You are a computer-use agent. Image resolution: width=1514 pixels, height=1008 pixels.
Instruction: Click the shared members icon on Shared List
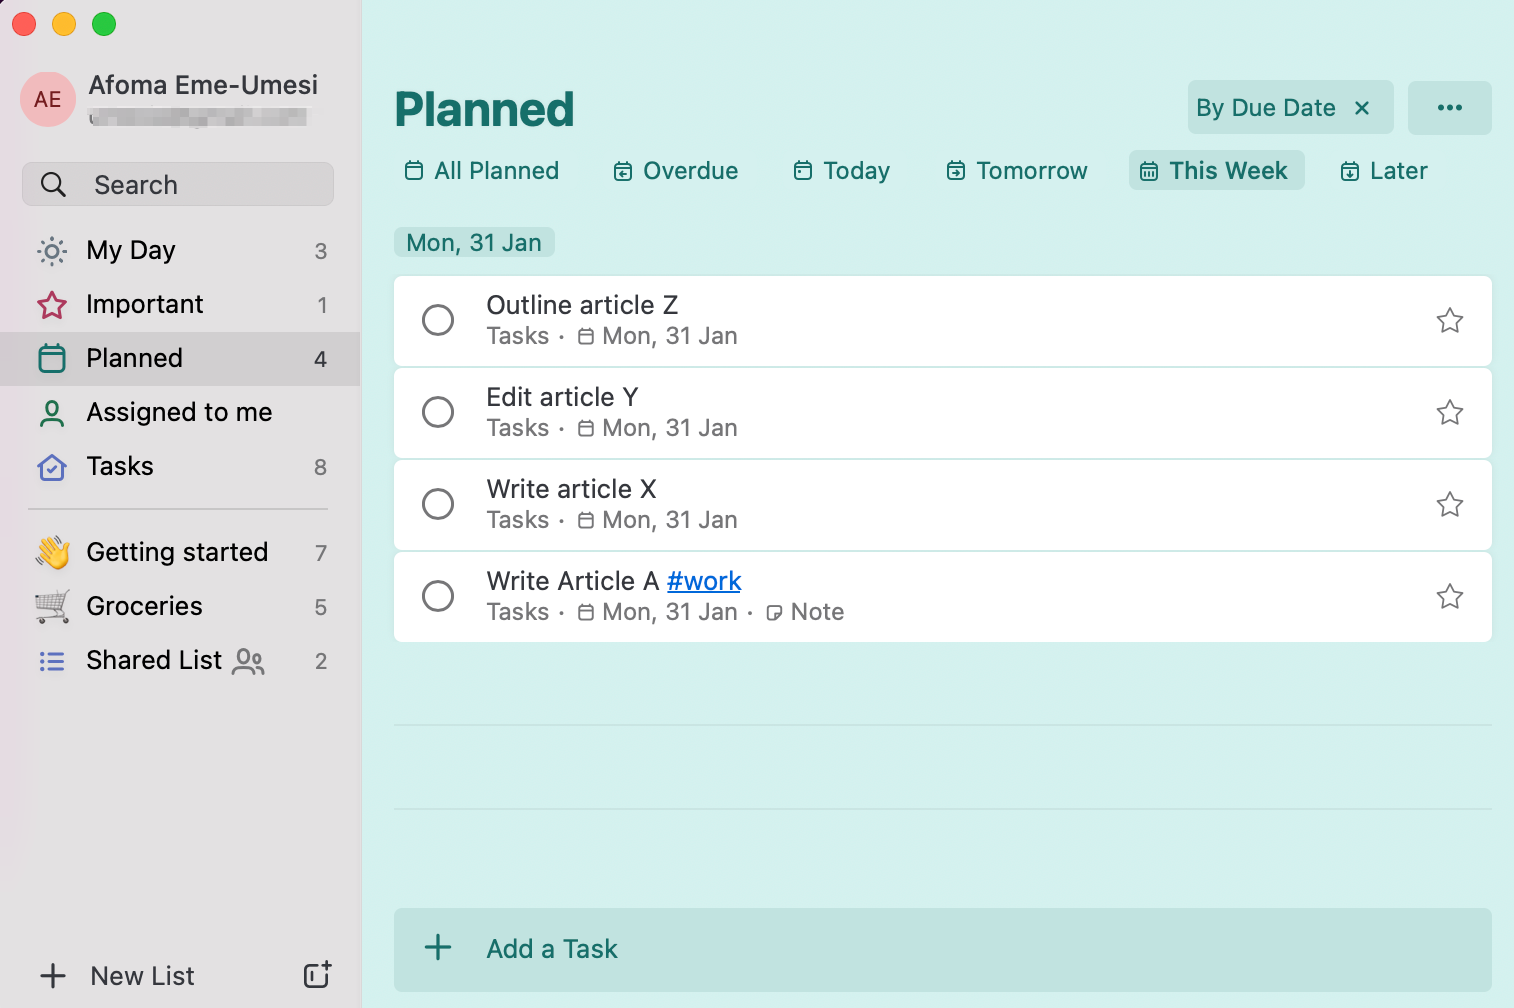tap(248, 661)
